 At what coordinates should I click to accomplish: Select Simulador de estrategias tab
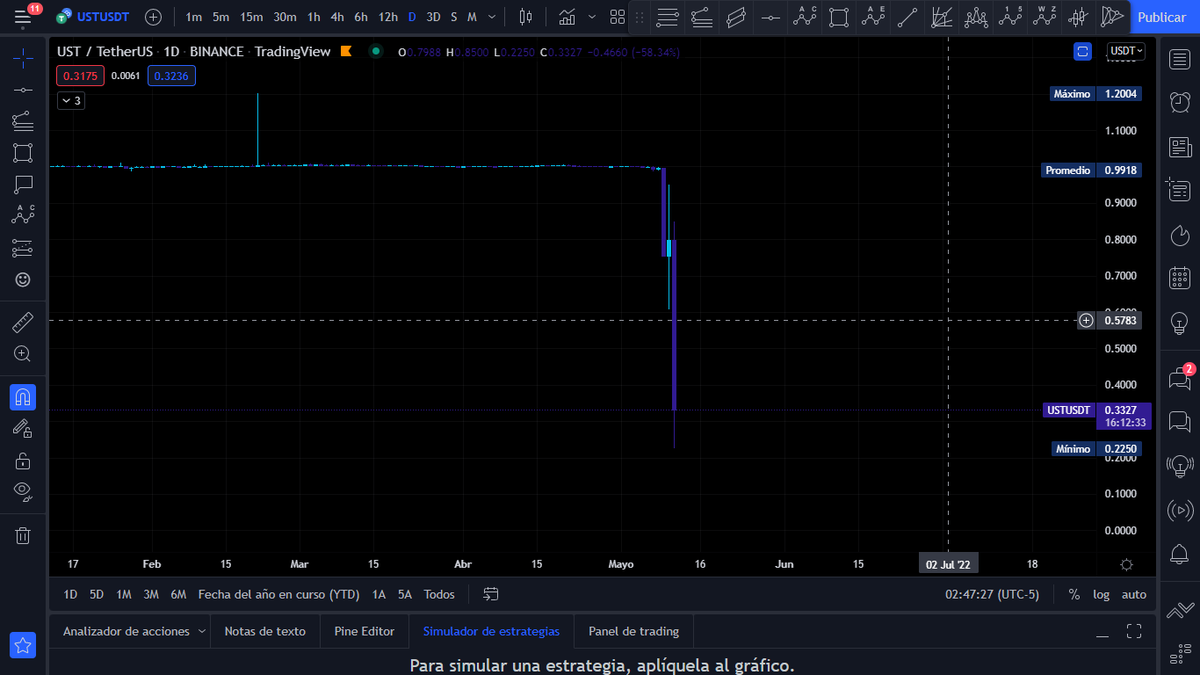491,631
